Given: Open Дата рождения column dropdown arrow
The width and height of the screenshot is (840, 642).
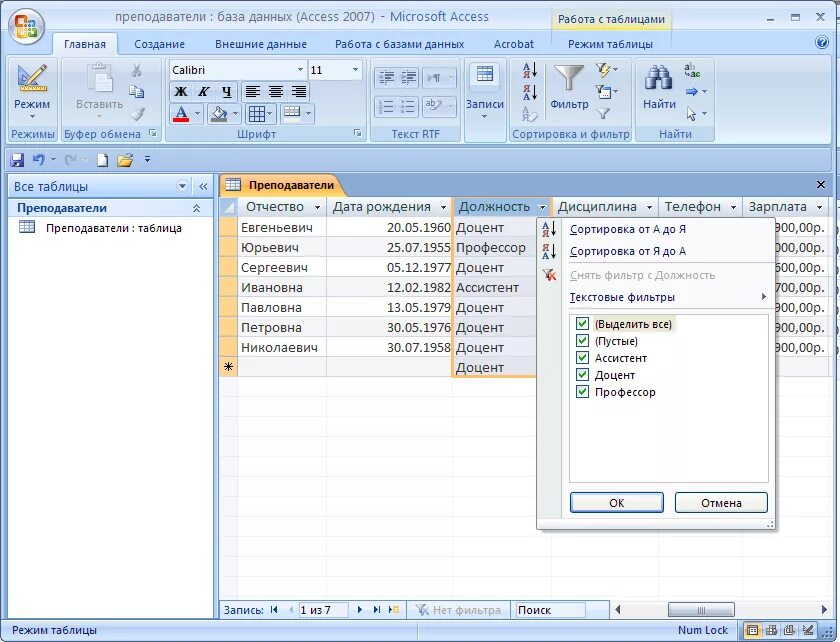Looking at the screenshot, I should point(444,207).
